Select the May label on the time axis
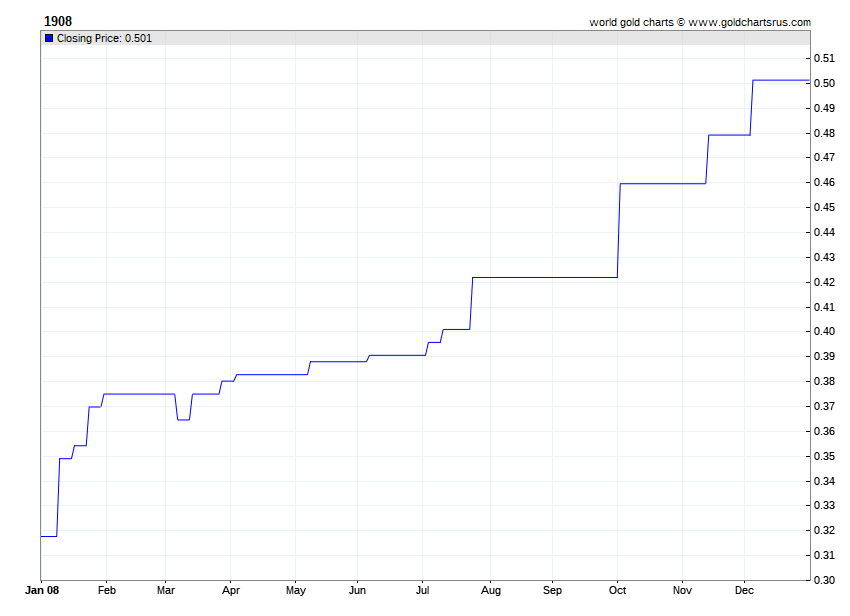The image size is (850, 616). point(295,590)
